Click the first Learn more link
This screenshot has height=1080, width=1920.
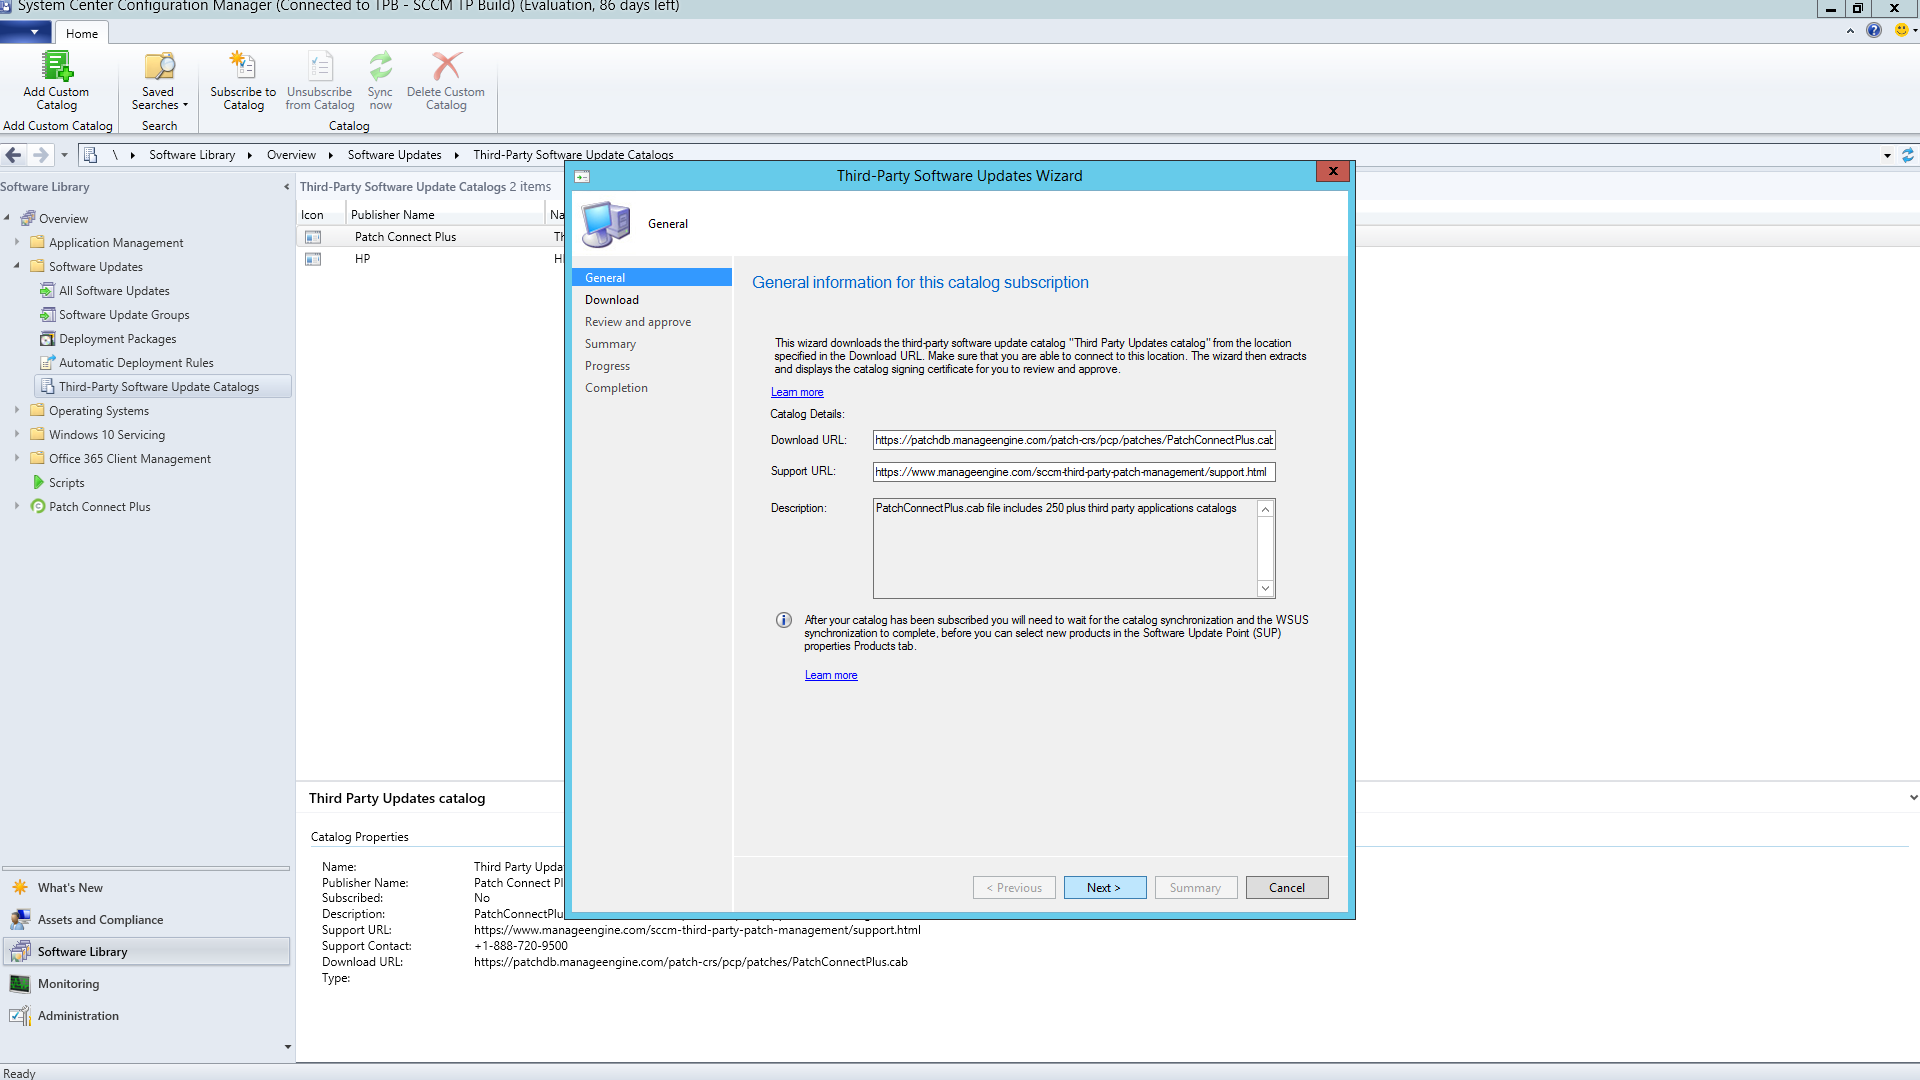(797, 393)
